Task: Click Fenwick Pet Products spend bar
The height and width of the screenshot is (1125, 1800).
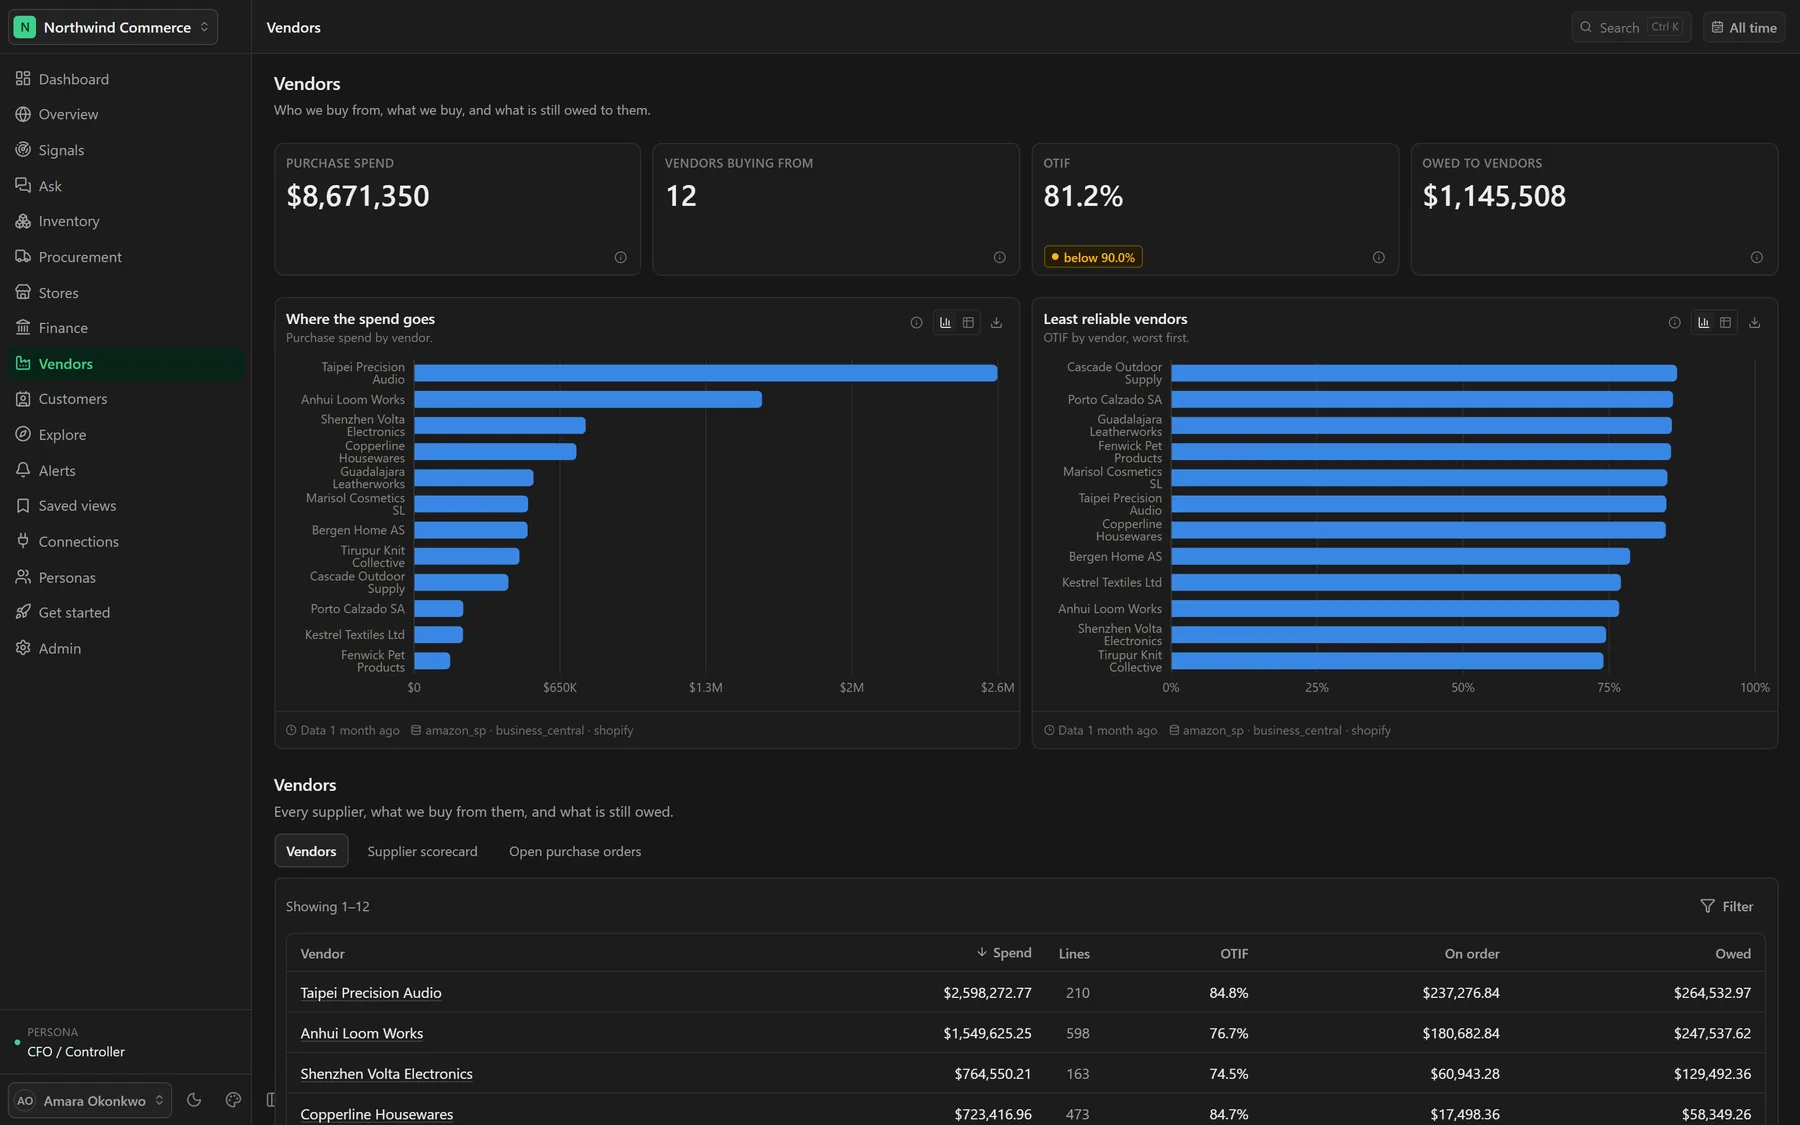Action: 432,661
